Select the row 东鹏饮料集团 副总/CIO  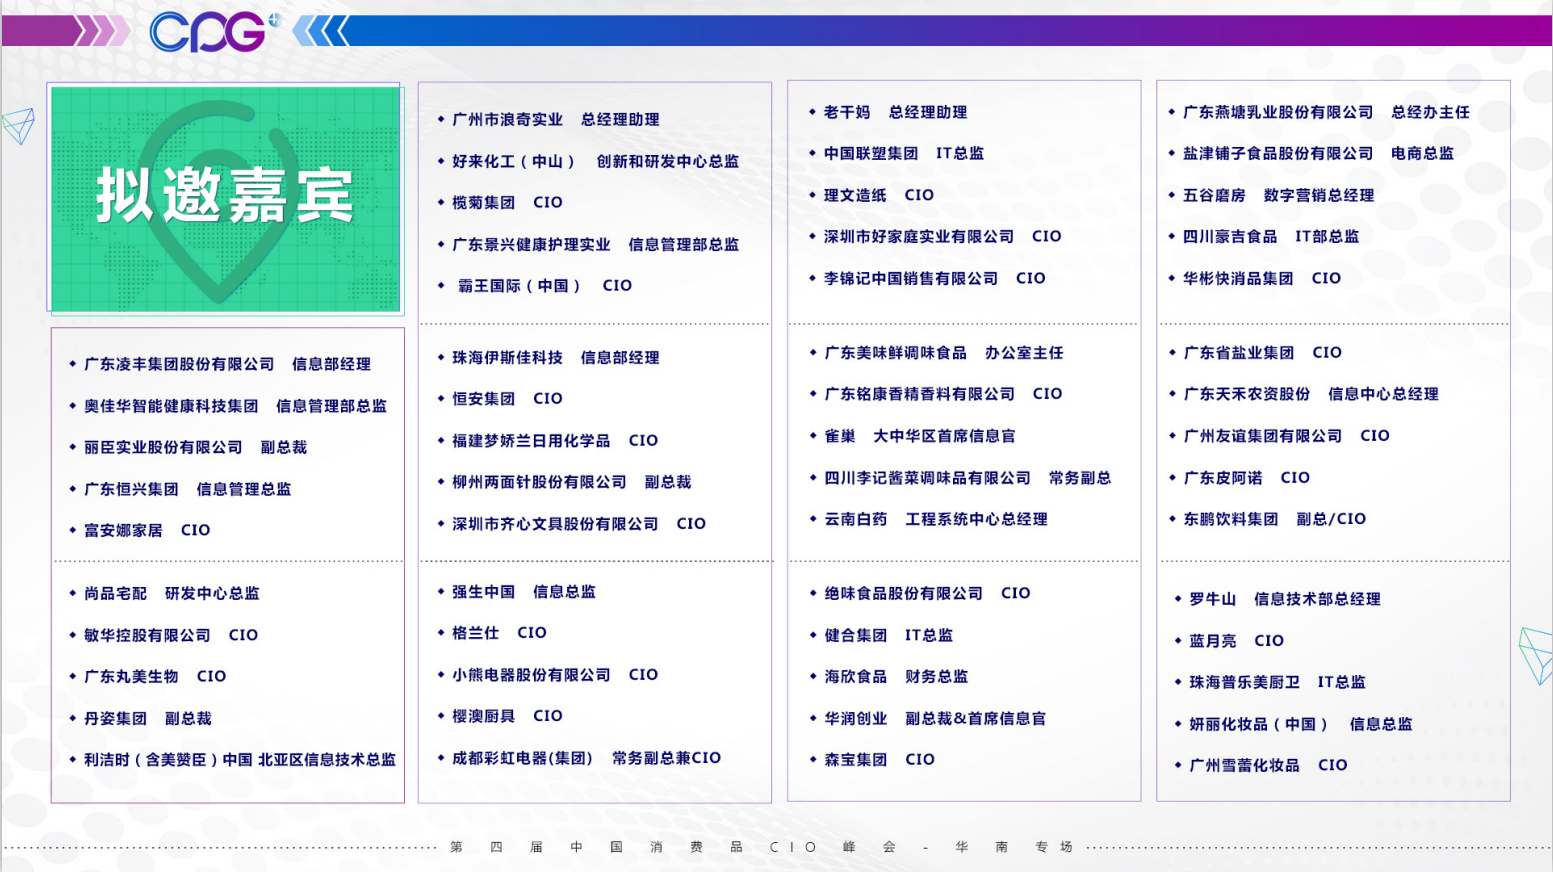click(x=1267, y=519)
